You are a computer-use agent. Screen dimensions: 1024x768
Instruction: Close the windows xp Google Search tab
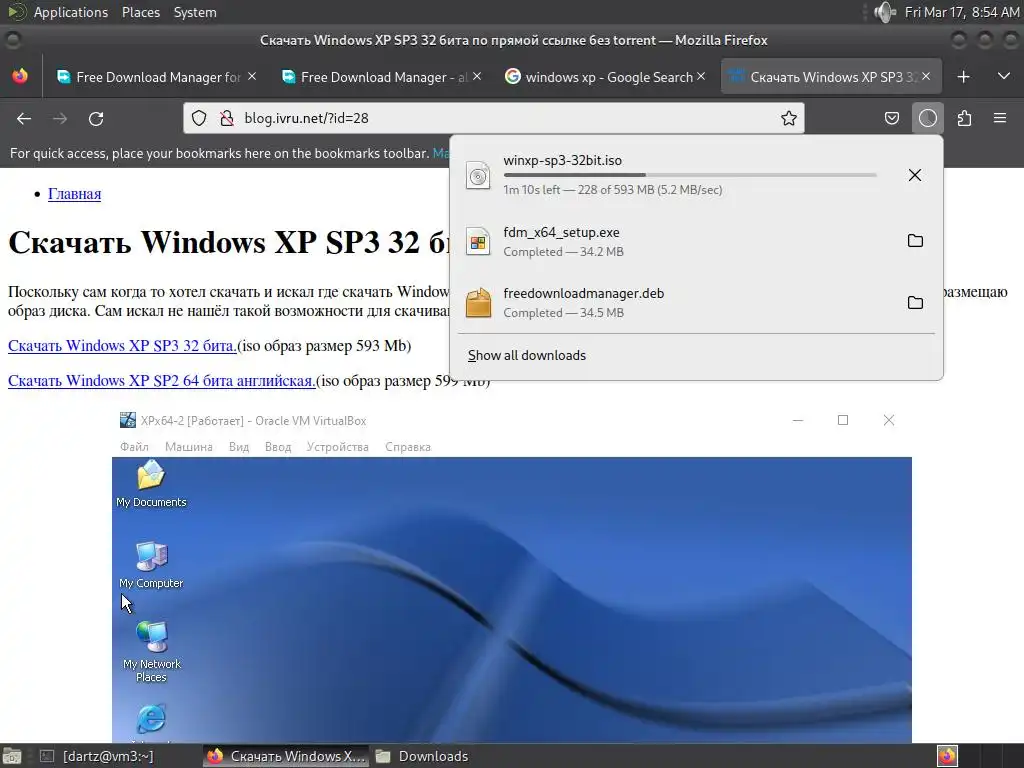tap(701, 76)
